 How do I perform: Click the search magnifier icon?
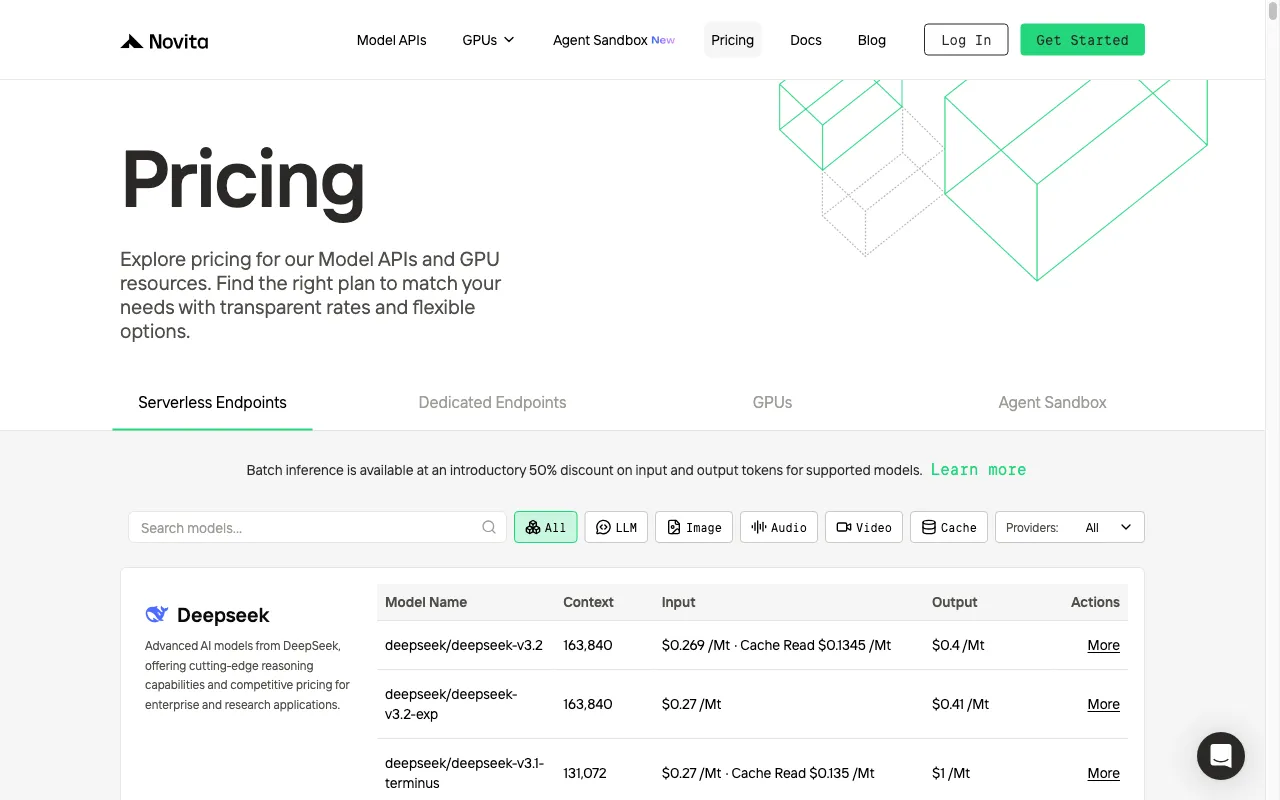point(489,527)
